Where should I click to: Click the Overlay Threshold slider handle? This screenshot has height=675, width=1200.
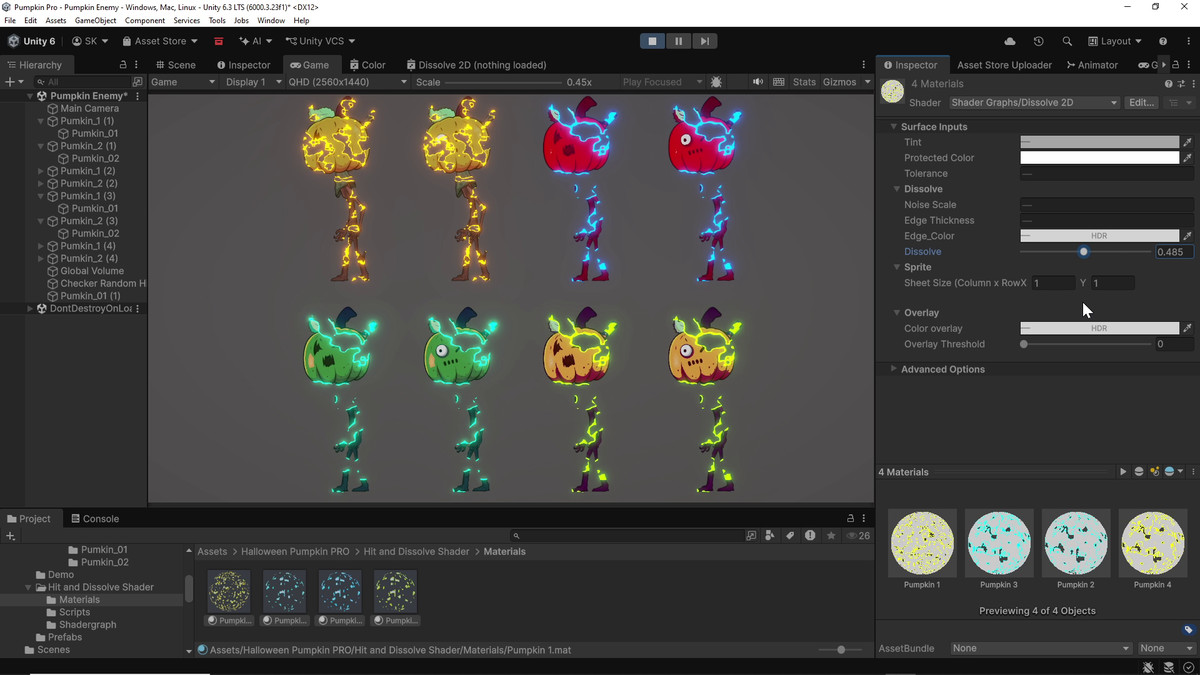point(1024,344)
